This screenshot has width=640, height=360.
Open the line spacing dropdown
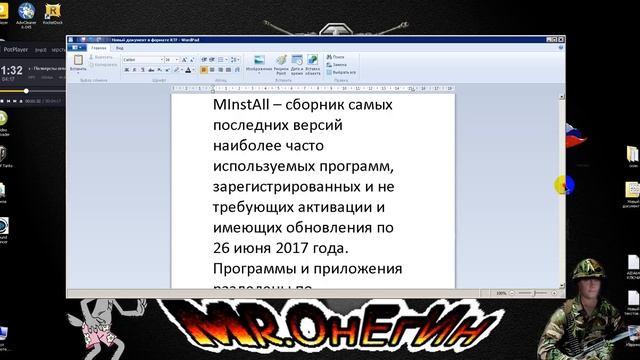click(235, 60)
